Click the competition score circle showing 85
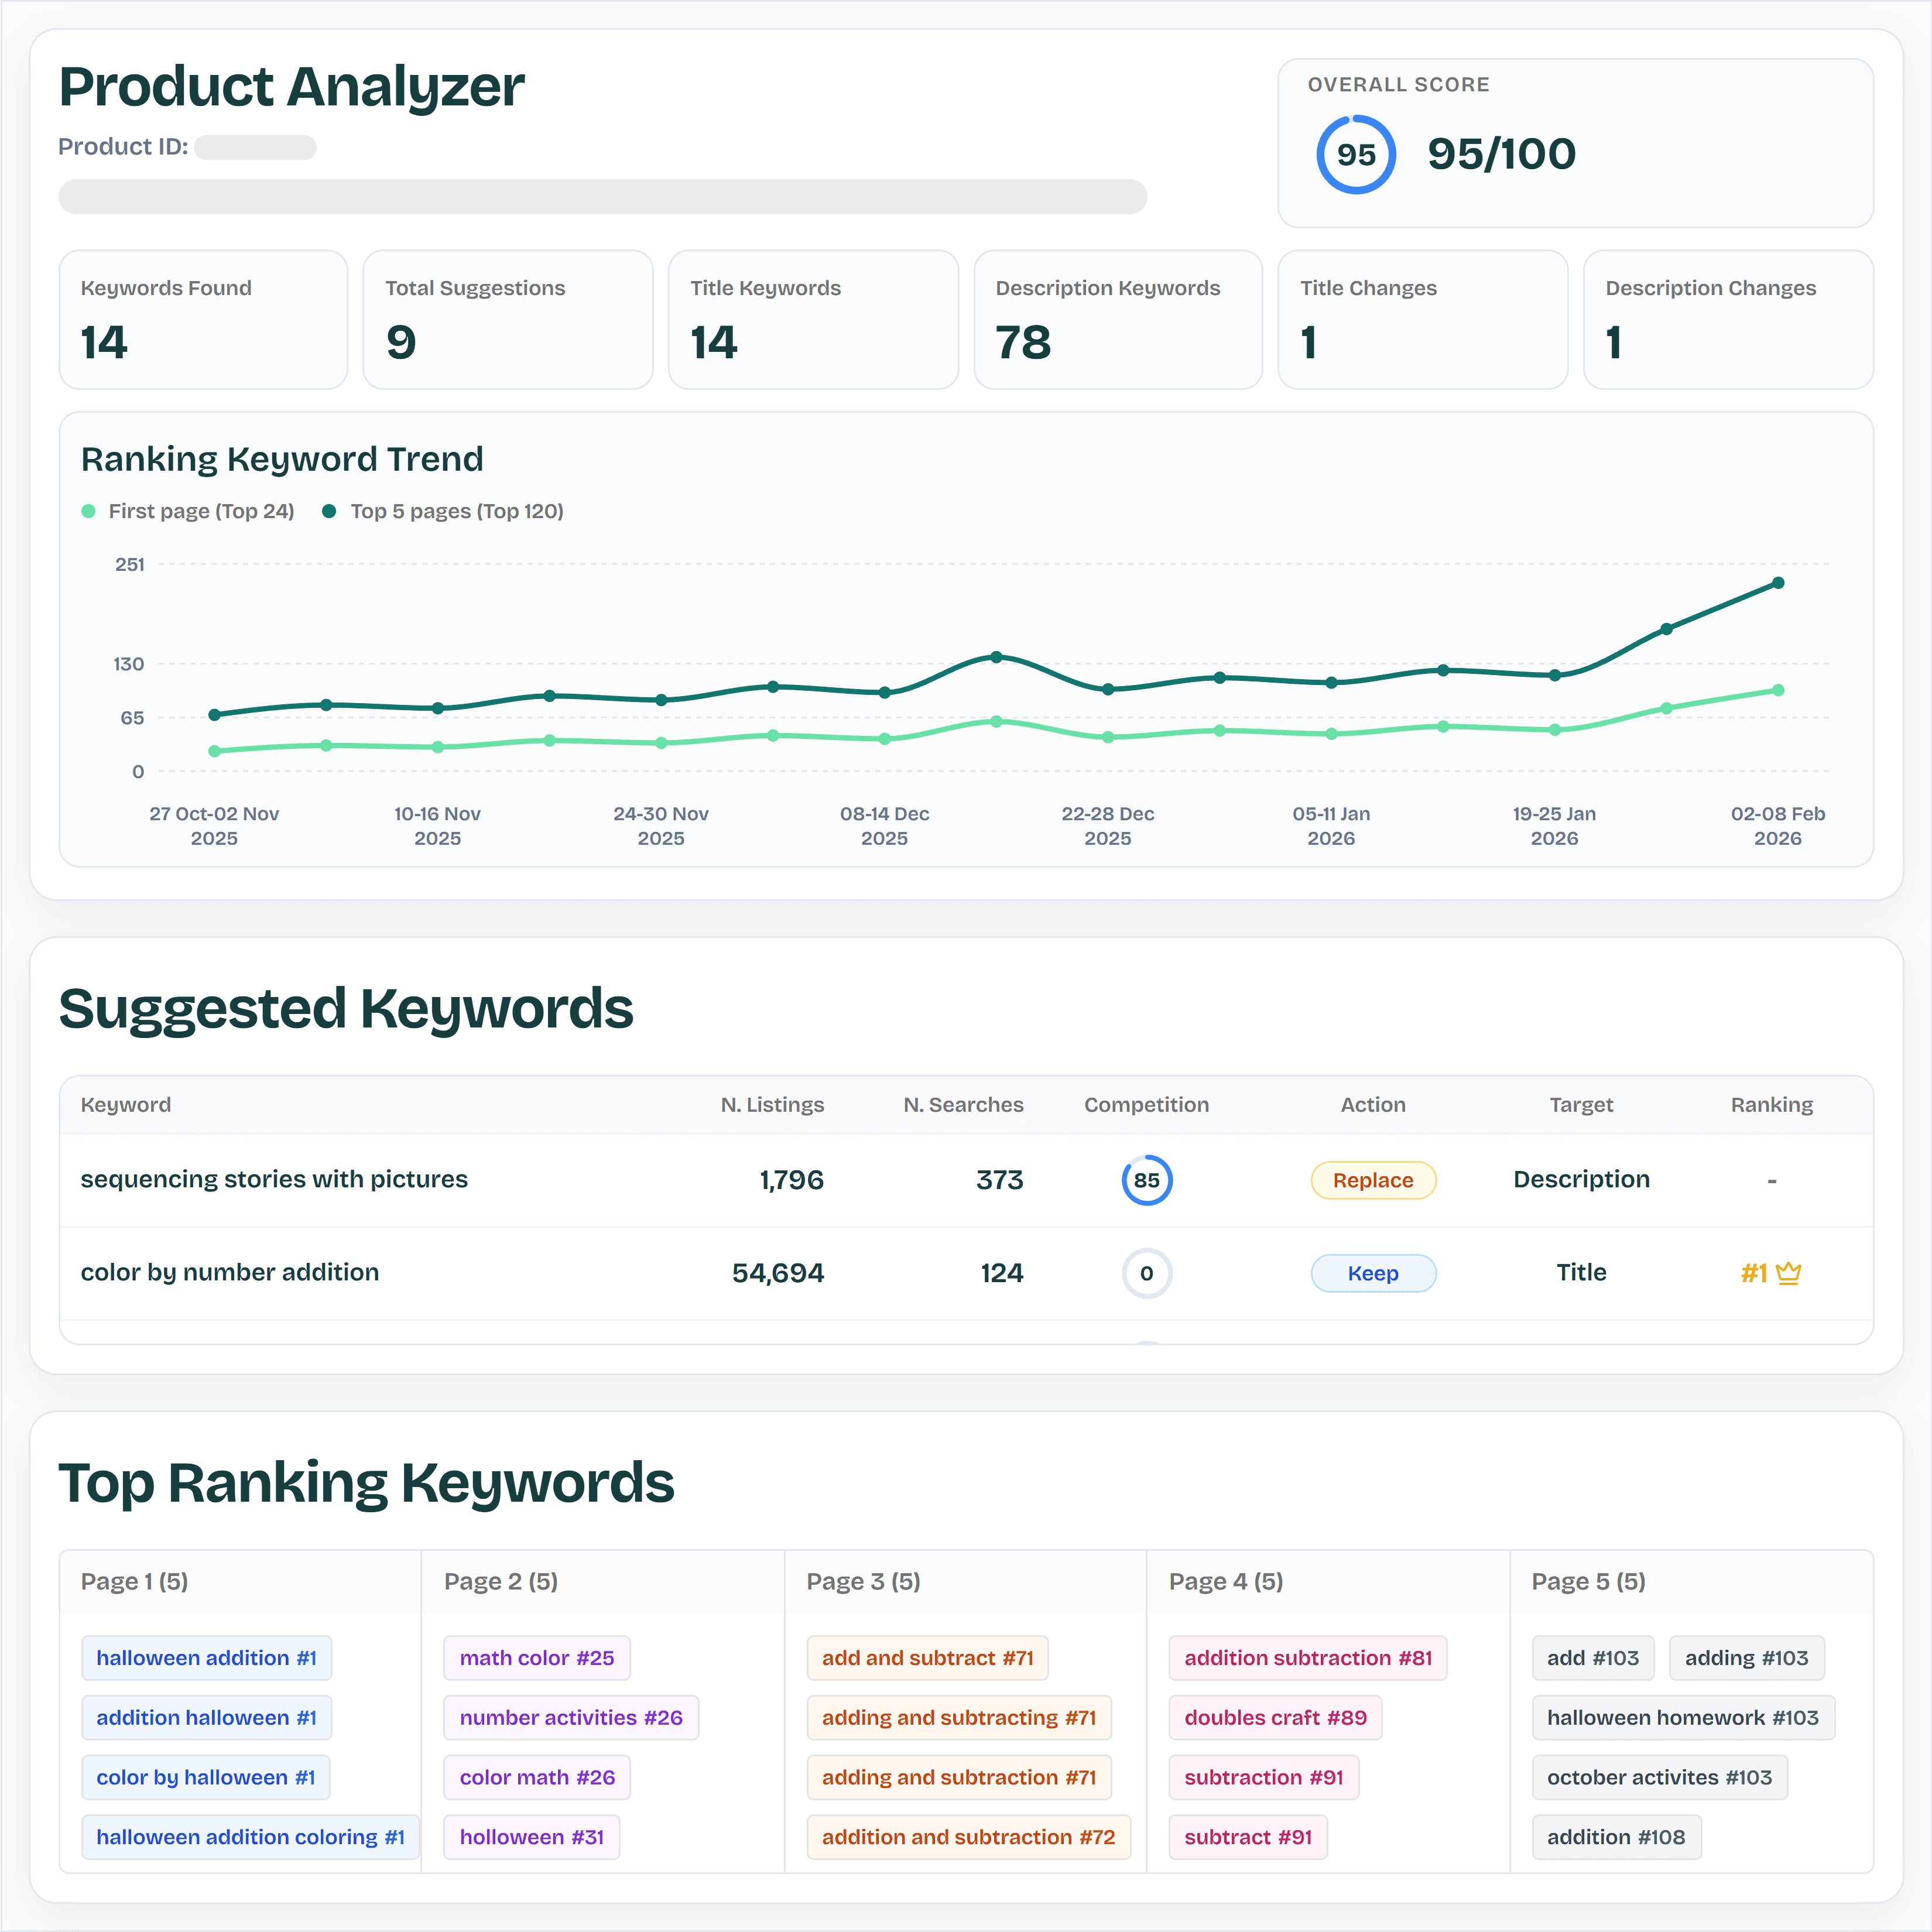This screenshot has height=1932, width=1932. pyautogui.click(x=1147, y=1180)
